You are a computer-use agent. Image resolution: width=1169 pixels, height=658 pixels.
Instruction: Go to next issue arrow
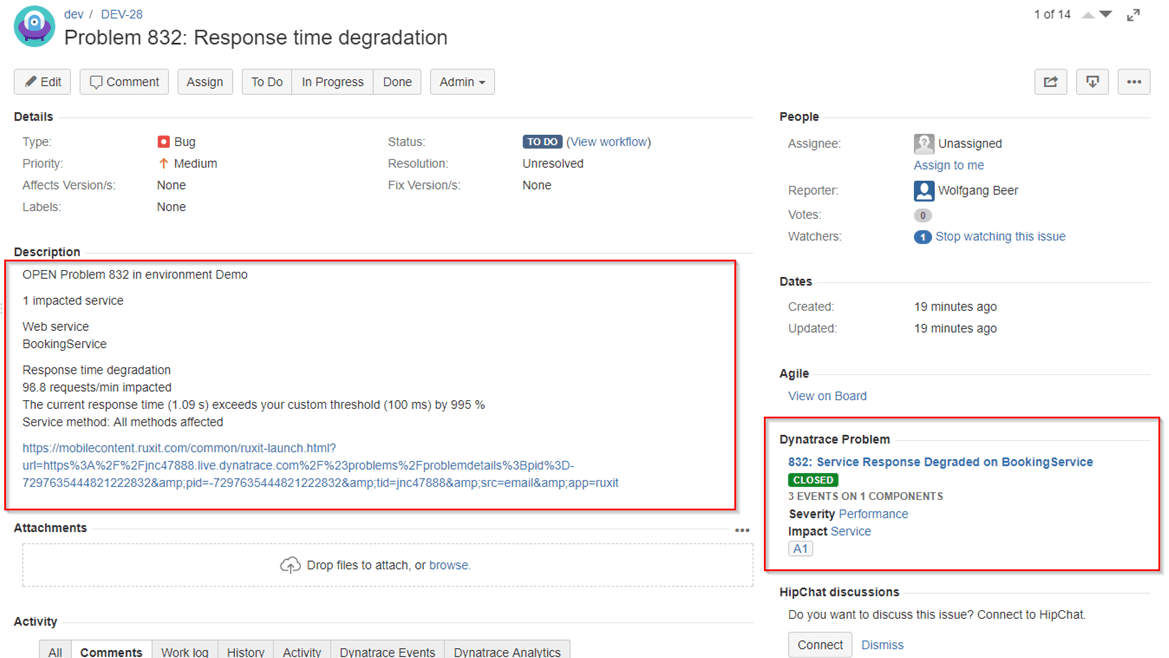pos(1106,15)
